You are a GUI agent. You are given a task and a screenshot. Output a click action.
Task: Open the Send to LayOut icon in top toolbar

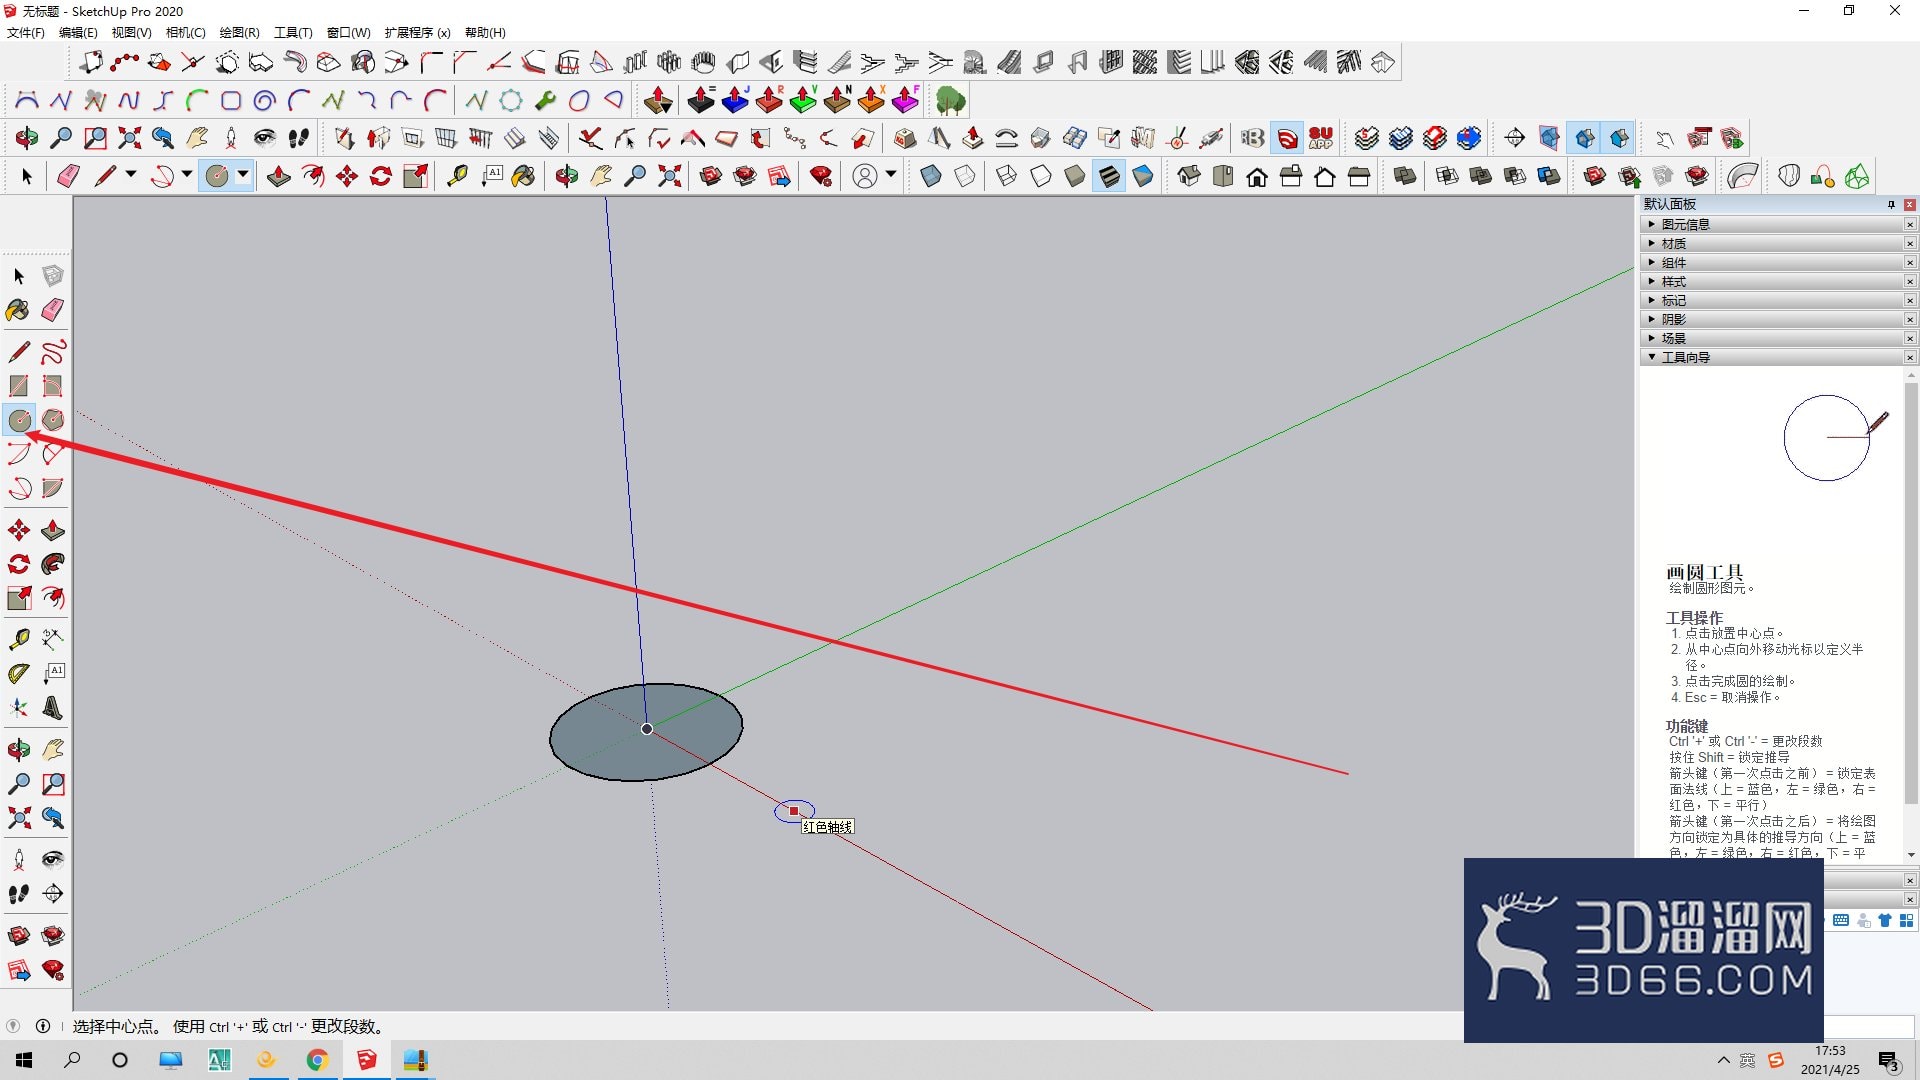click(779, 177)
